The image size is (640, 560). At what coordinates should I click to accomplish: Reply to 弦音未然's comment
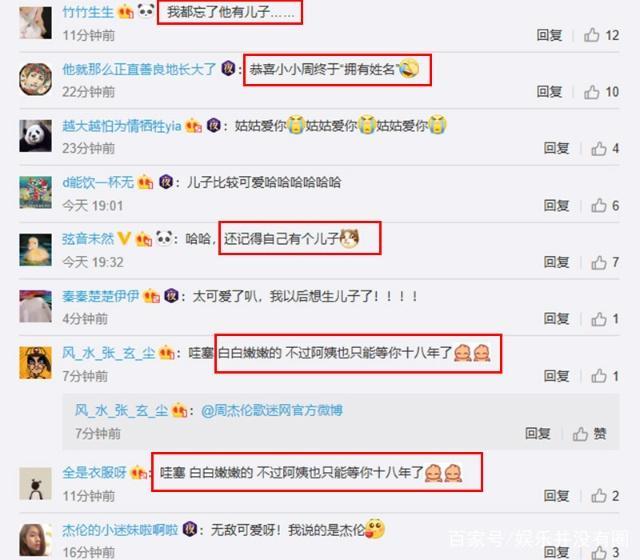(x=556, y=262)
